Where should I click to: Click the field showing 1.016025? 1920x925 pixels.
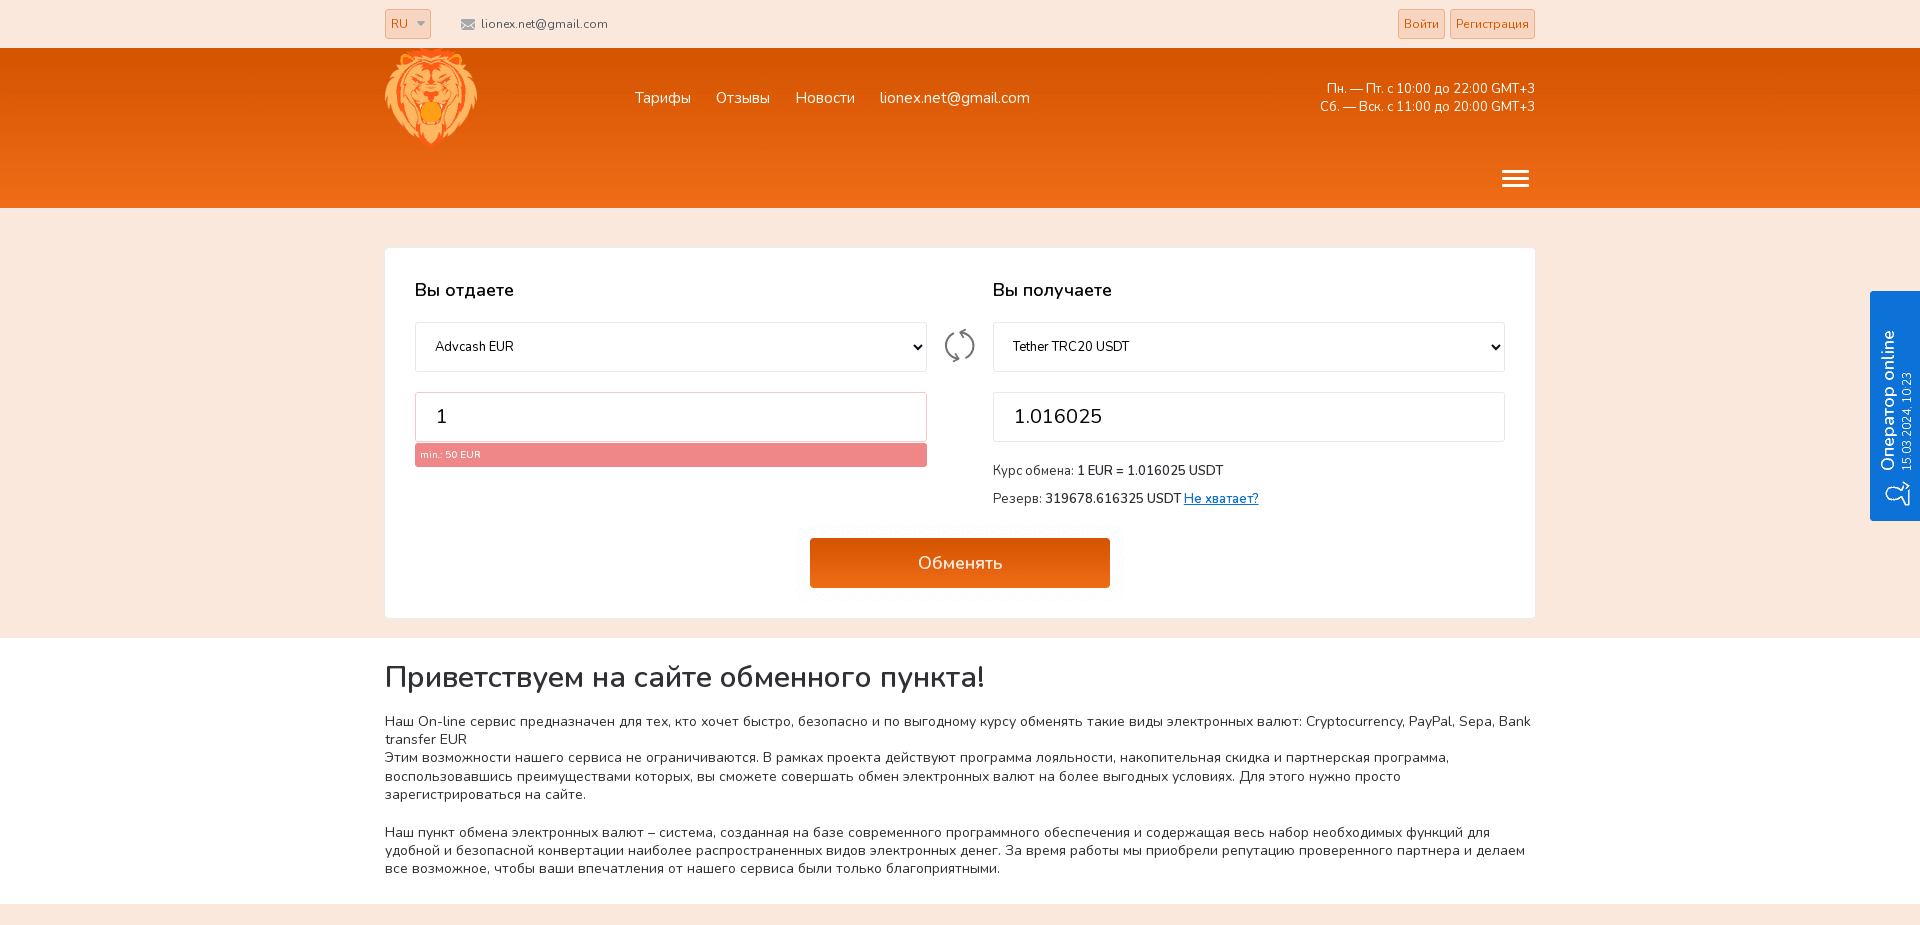pos(1248,416)
